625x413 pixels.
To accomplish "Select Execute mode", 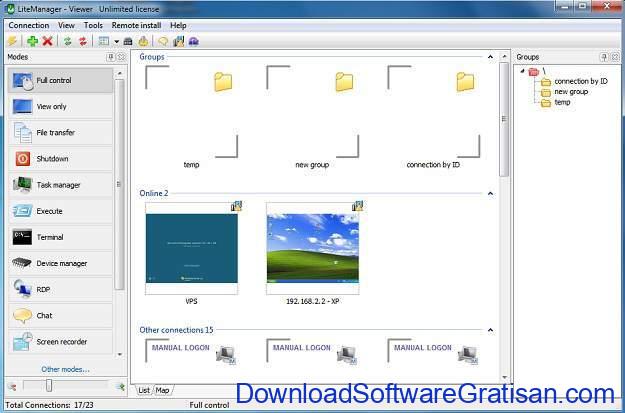I will point(61,211).
